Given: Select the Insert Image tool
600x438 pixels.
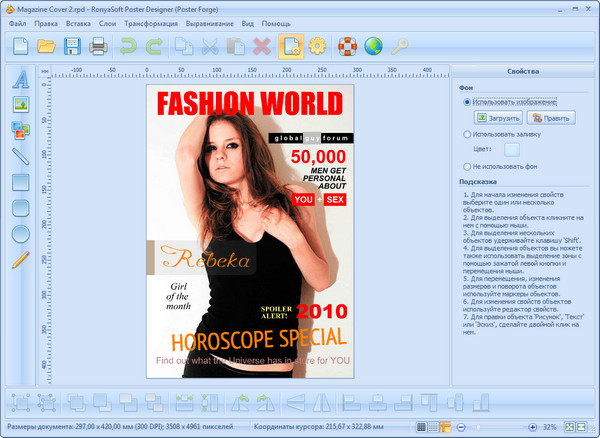Looking at the screenshot, I should (x=20, y=104).
